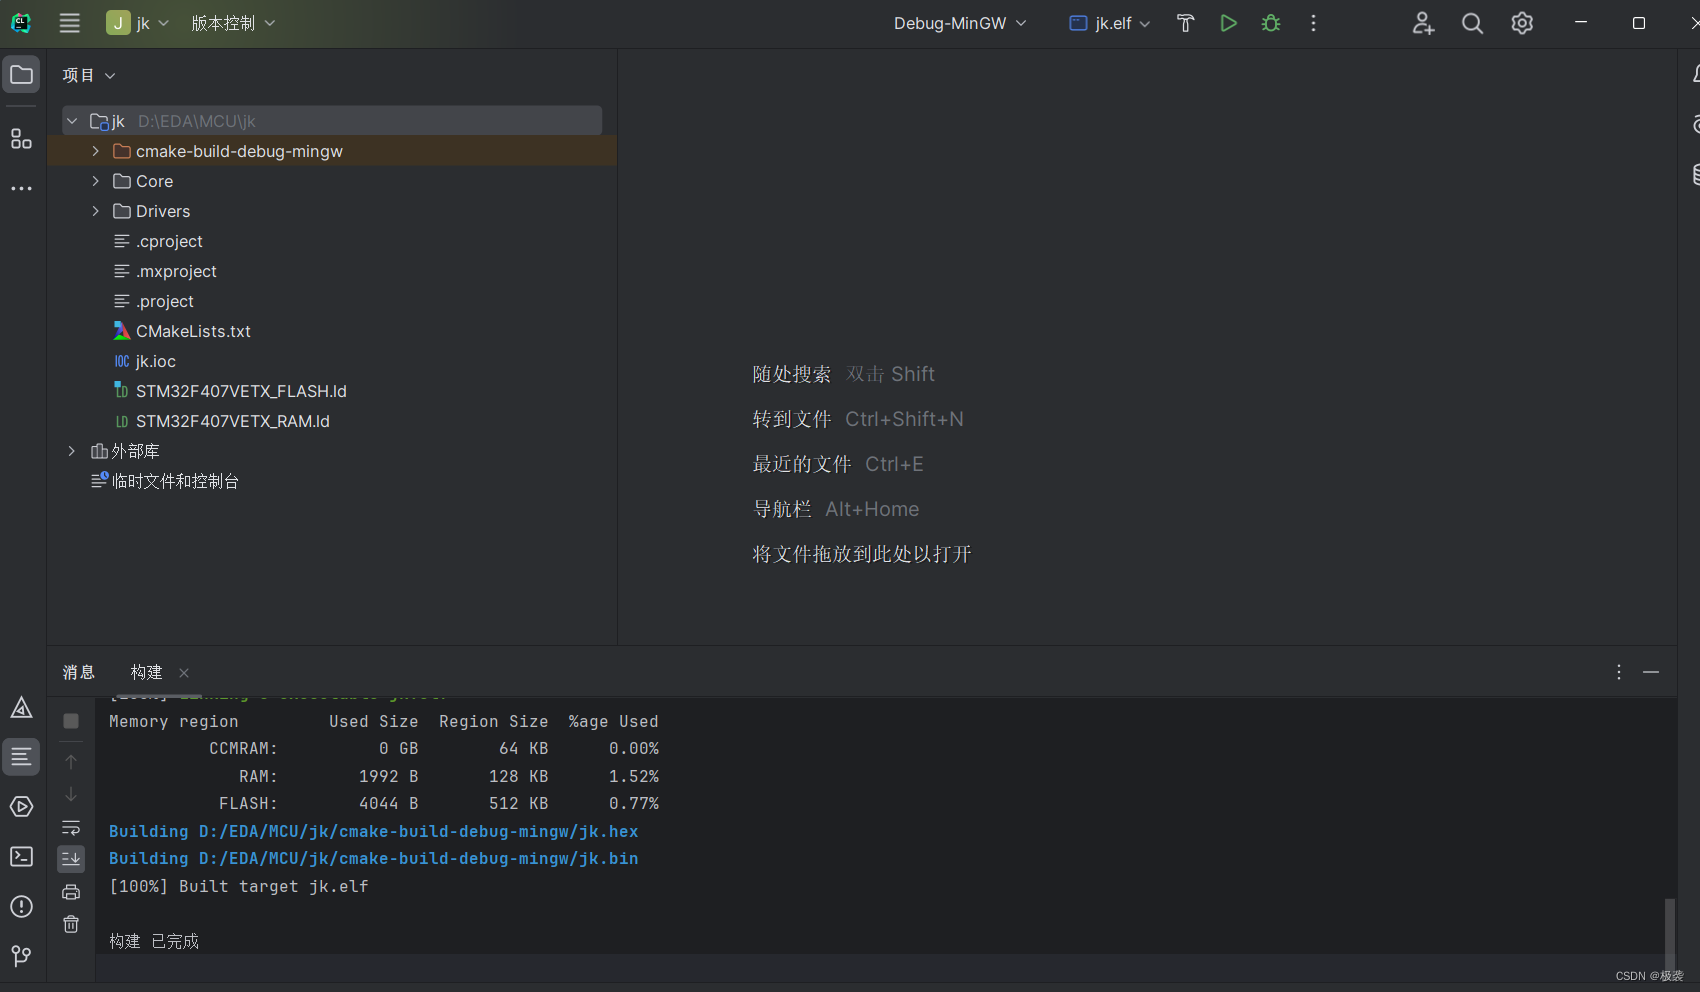Expand the Core folder

pyautogui.click(x=96, y=181)
